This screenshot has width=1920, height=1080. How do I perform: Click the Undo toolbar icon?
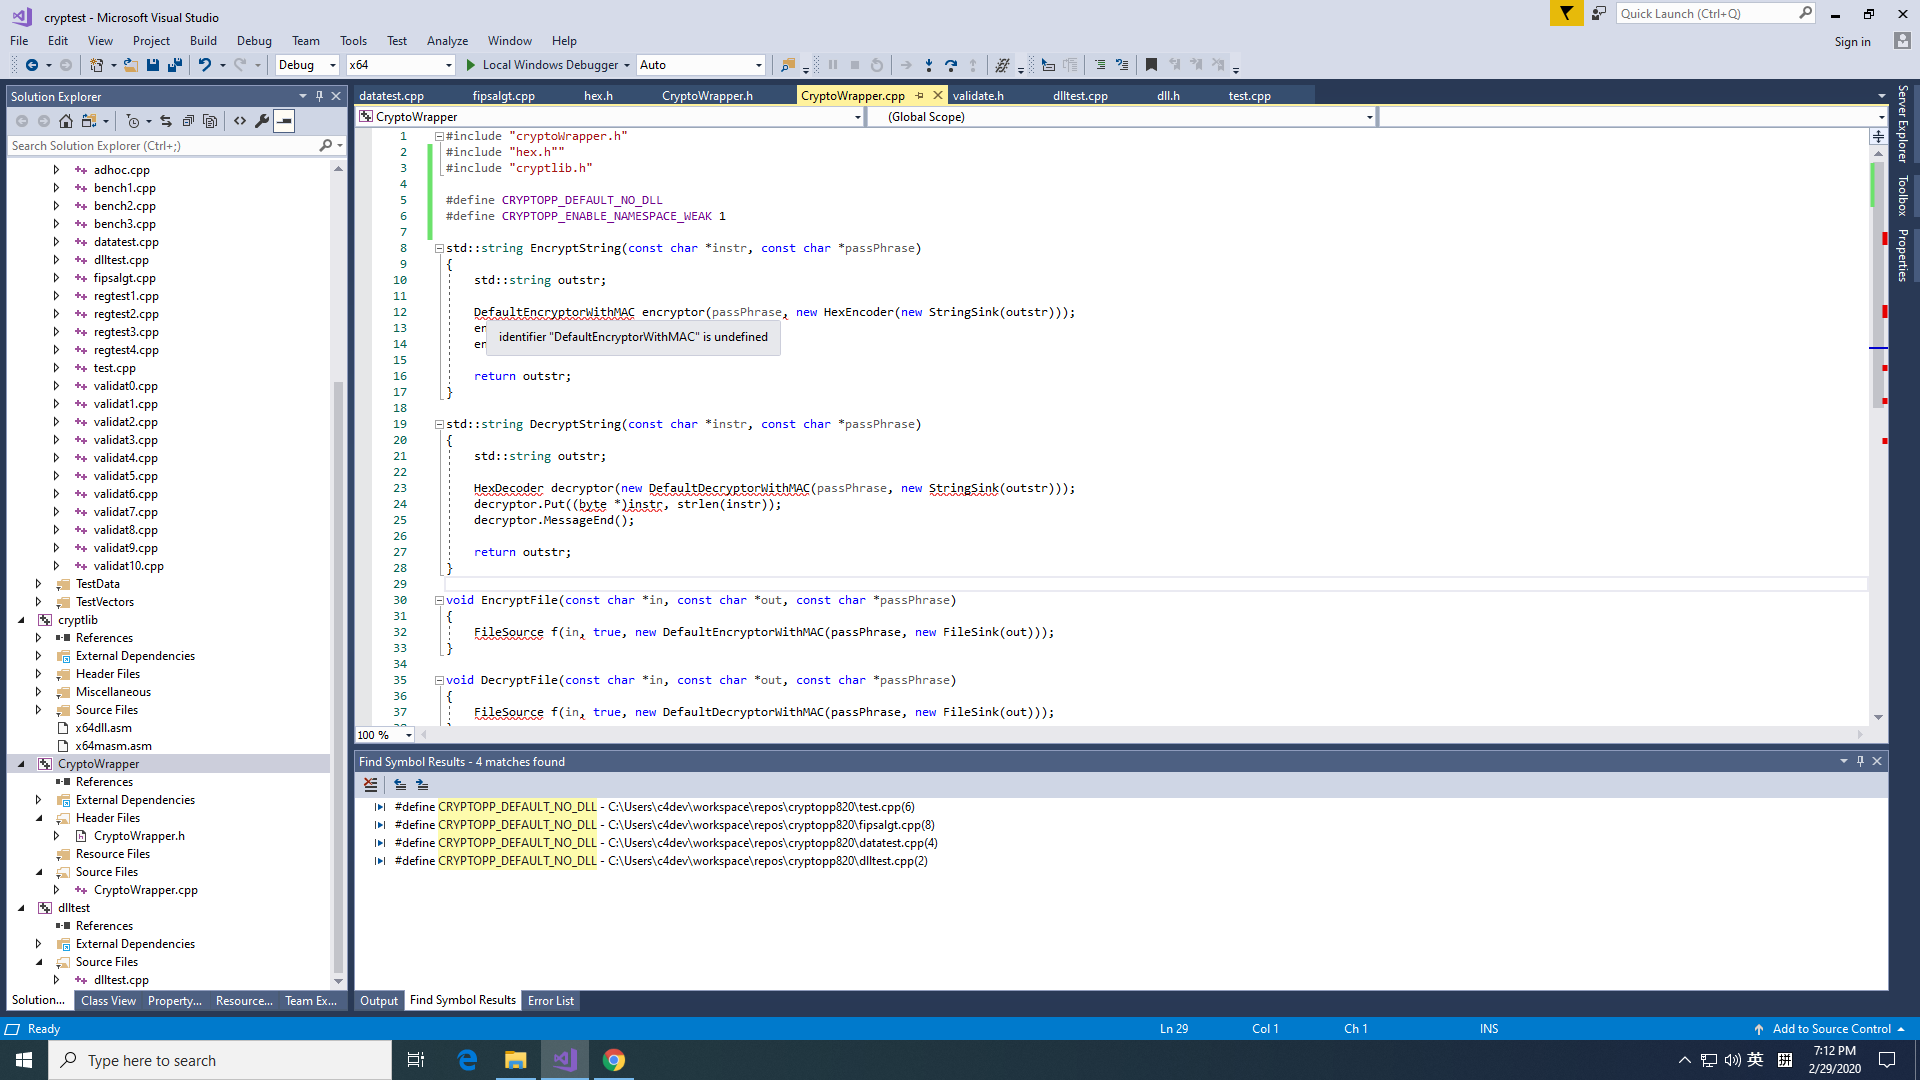point(204,65)
